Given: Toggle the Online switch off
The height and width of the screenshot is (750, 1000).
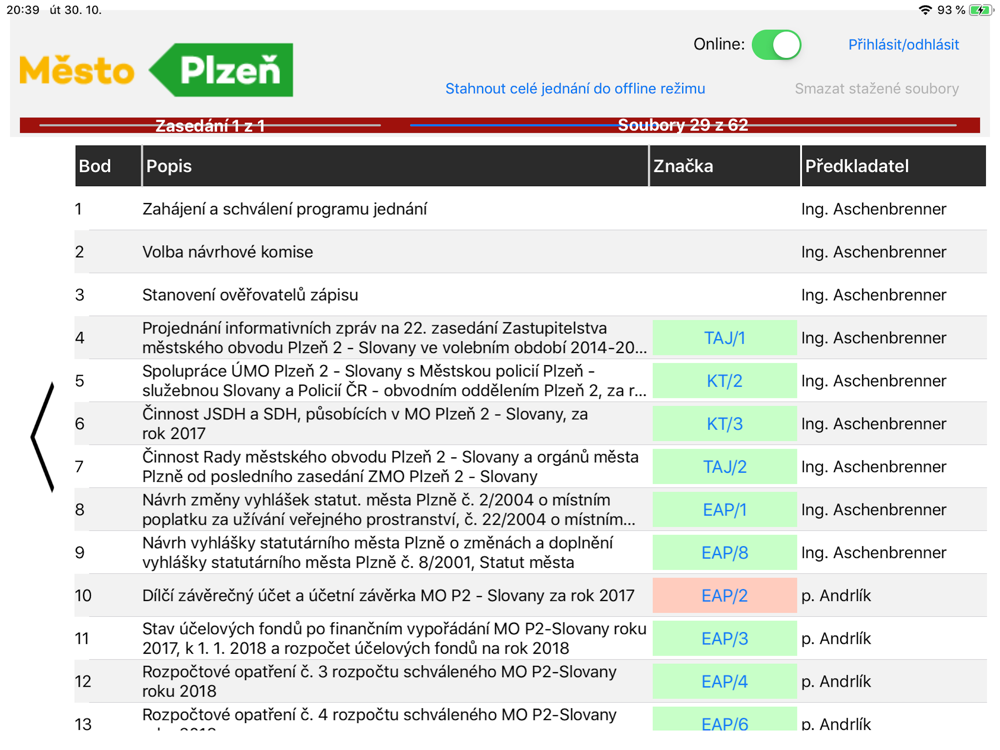Looking at the screenshot, I should click(776, 45).
